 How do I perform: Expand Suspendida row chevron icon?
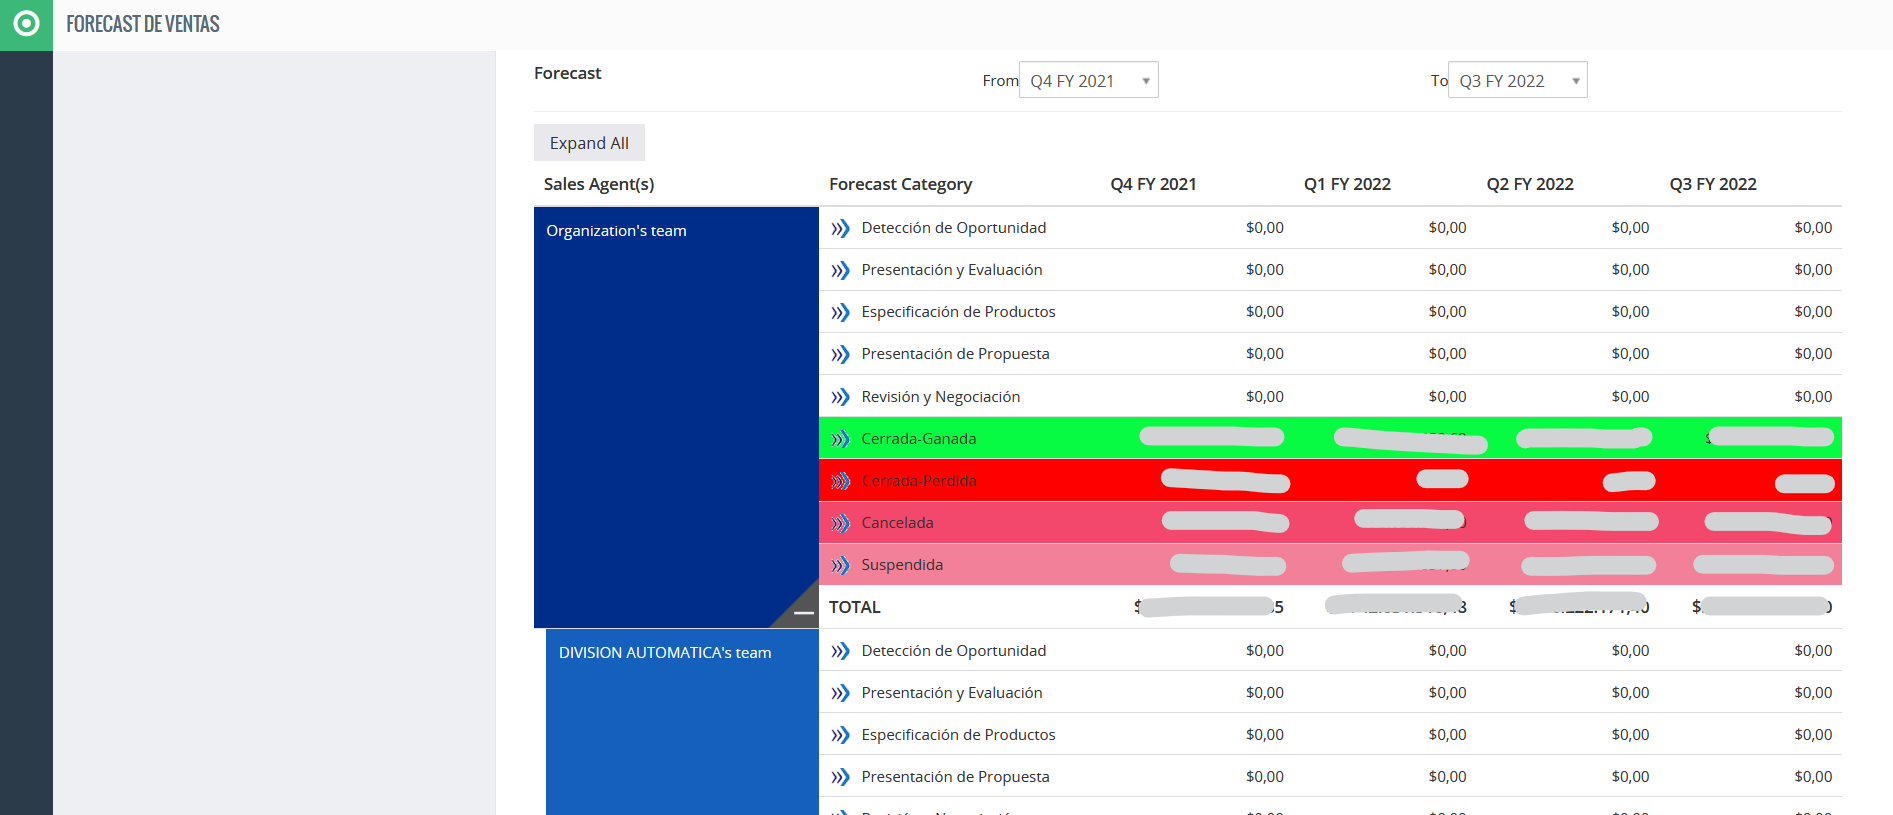tap(840, 565)
